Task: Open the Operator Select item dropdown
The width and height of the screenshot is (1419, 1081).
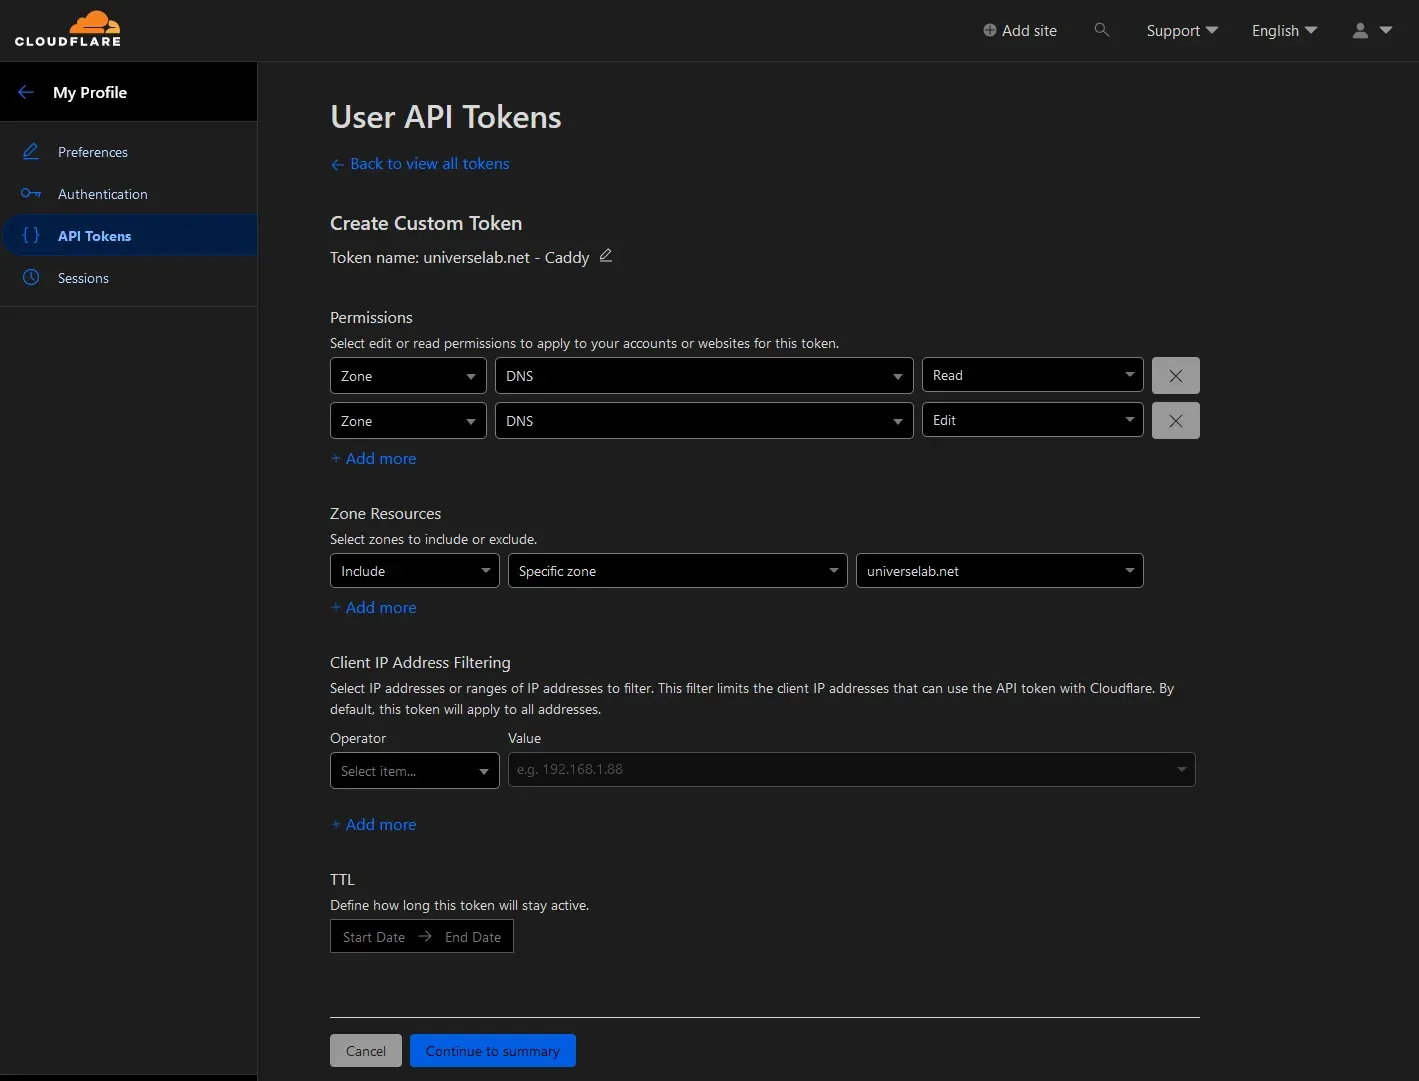Action: pyautogui.click(x=415, y=771)
